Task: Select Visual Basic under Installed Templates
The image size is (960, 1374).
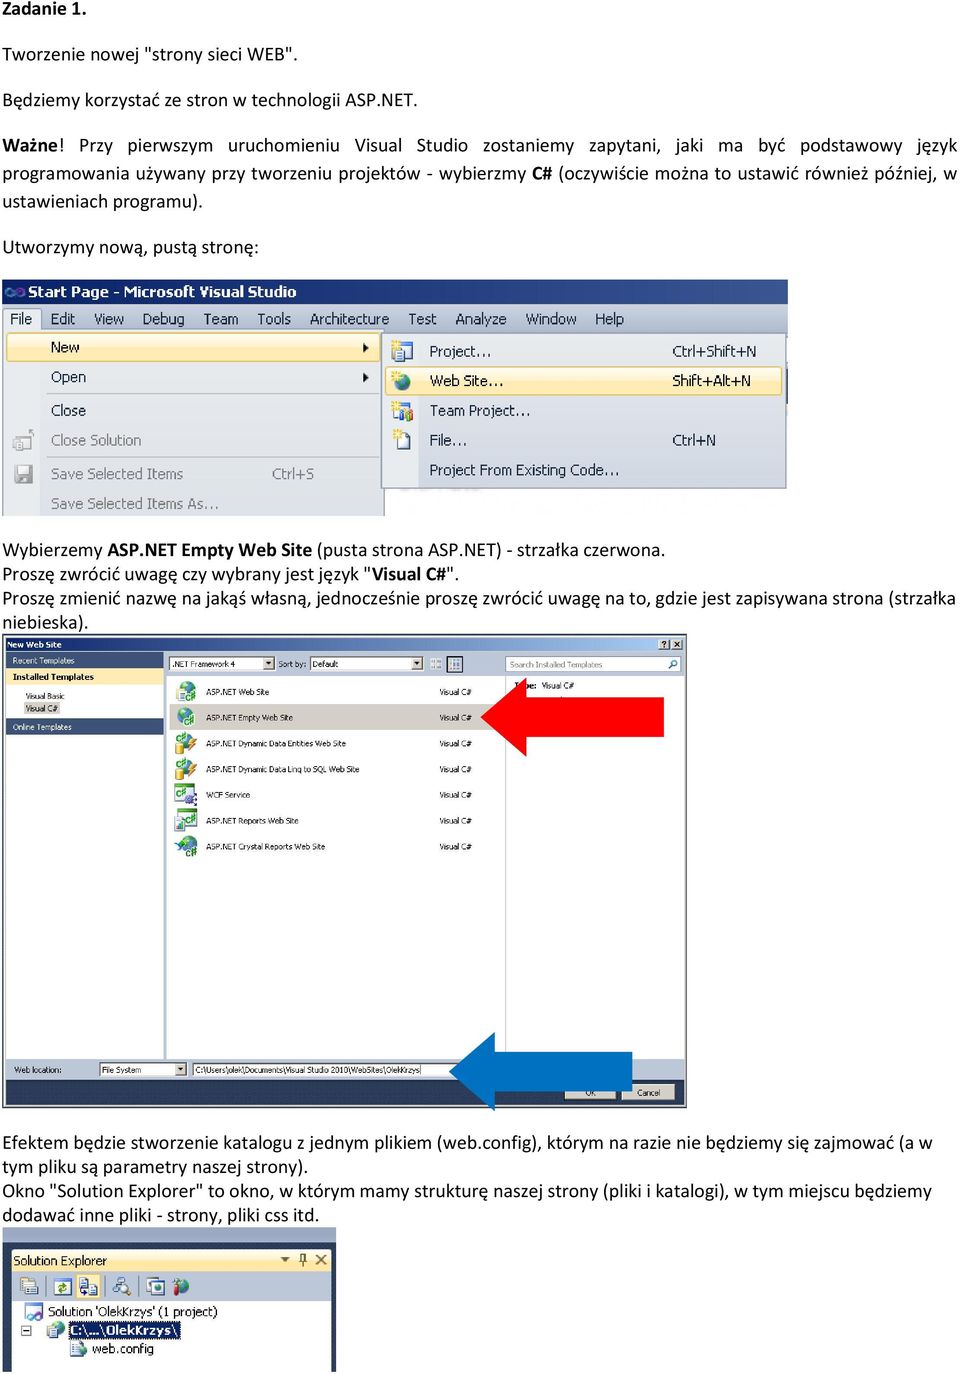Action: tap(45, 696)
